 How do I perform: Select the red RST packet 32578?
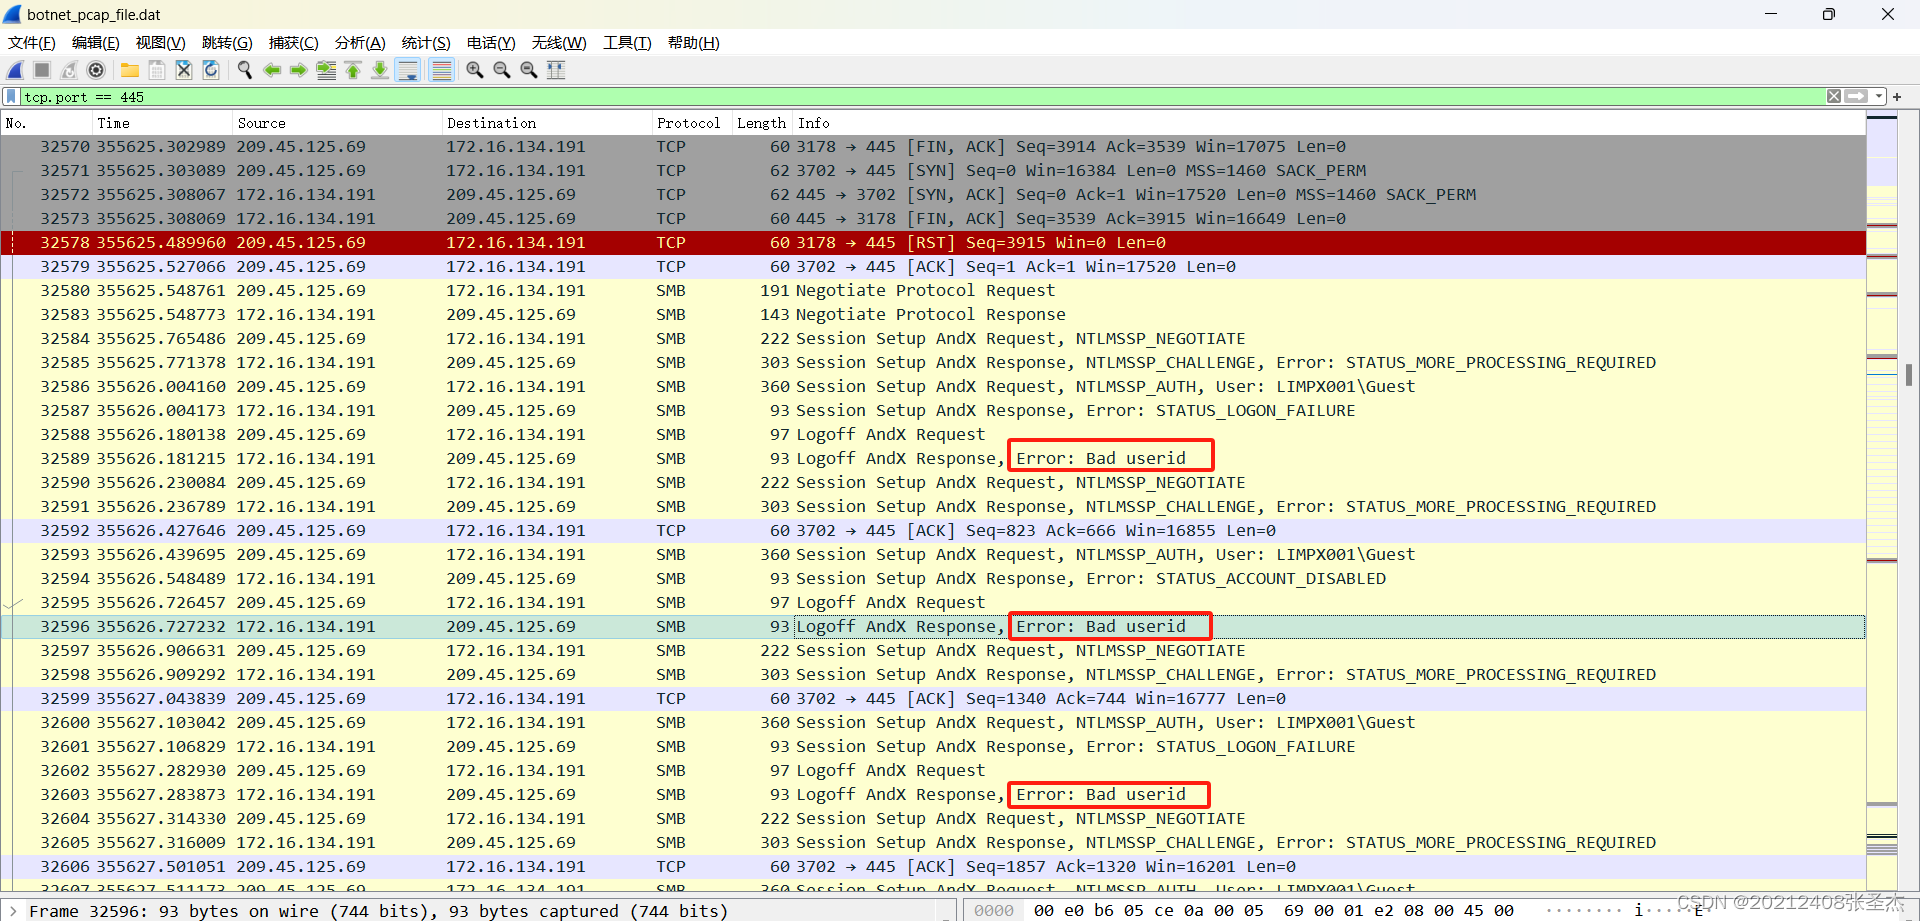pyautogui.click(x=933, y=243)
